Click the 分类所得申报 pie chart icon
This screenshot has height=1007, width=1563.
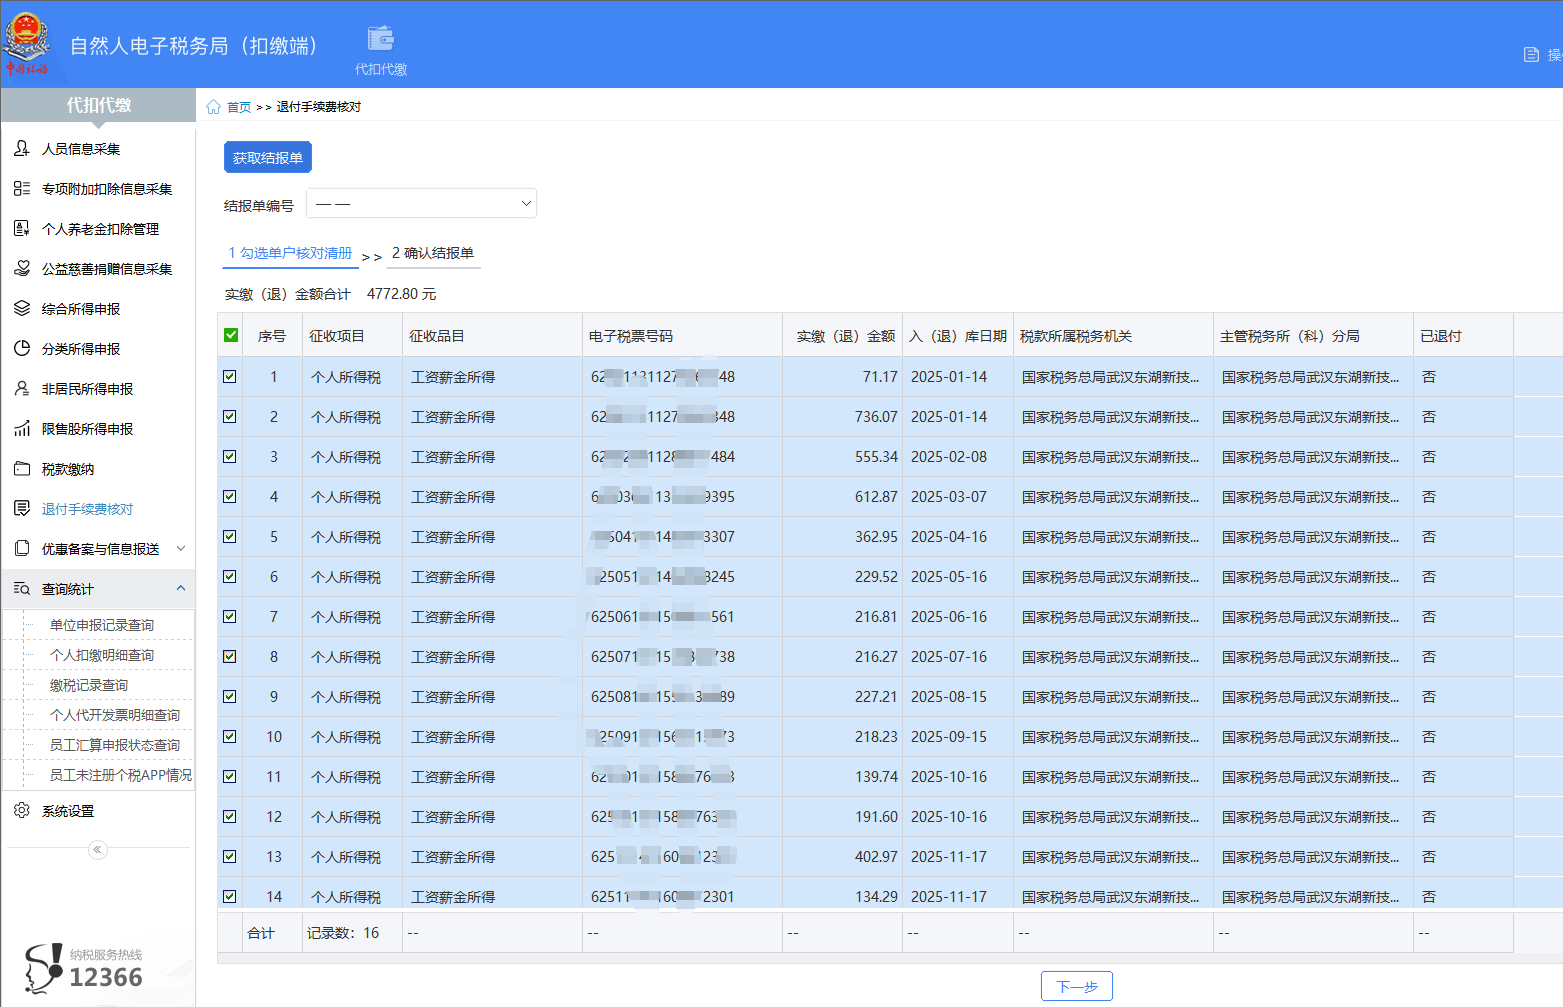22,348
